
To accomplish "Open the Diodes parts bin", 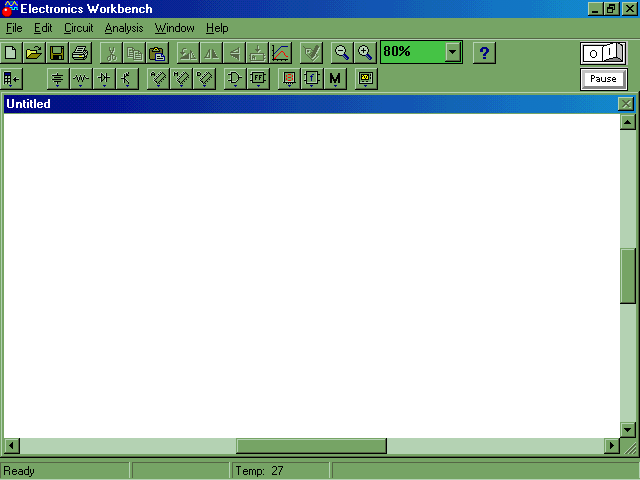I will tap(104, 79).
